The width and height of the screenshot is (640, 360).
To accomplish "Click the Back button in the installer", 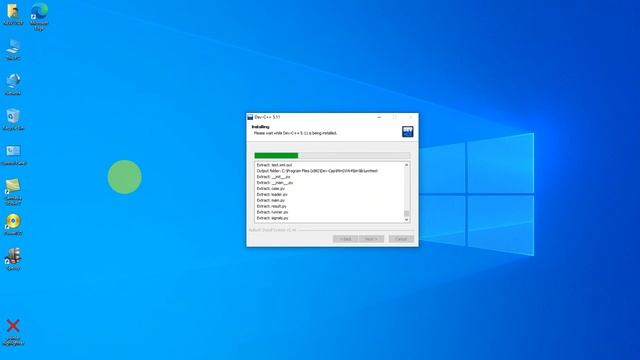I will pyautogui.click(x=345, y=239).
